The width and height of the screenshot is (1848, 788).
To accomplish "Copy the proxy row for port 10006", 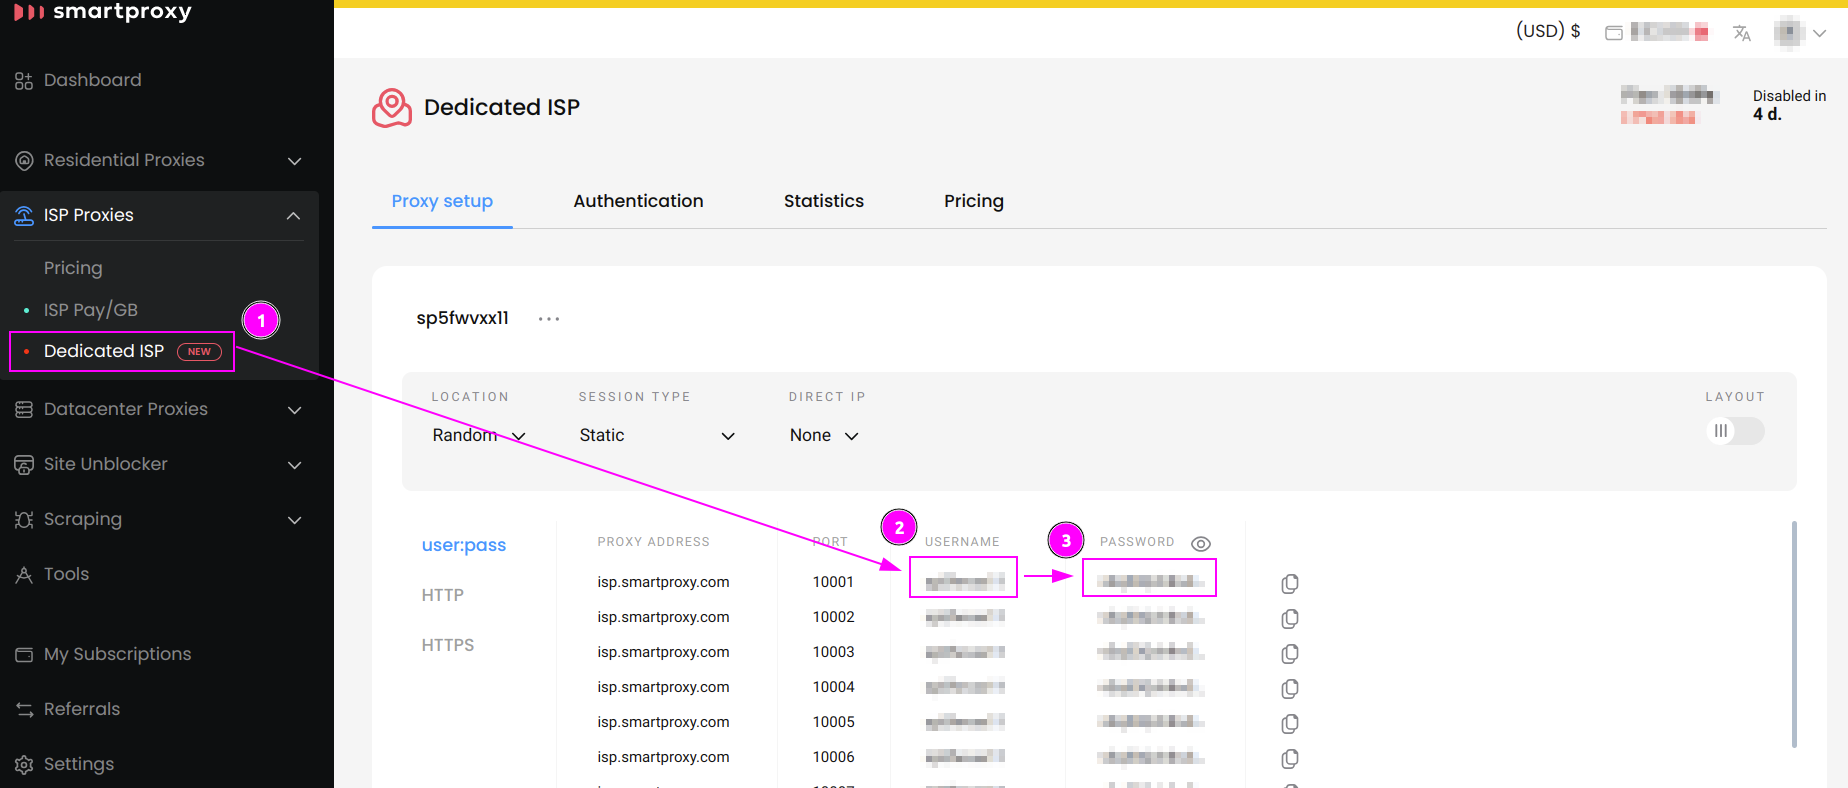I will pyautogui.click(x=1290, y=758).
